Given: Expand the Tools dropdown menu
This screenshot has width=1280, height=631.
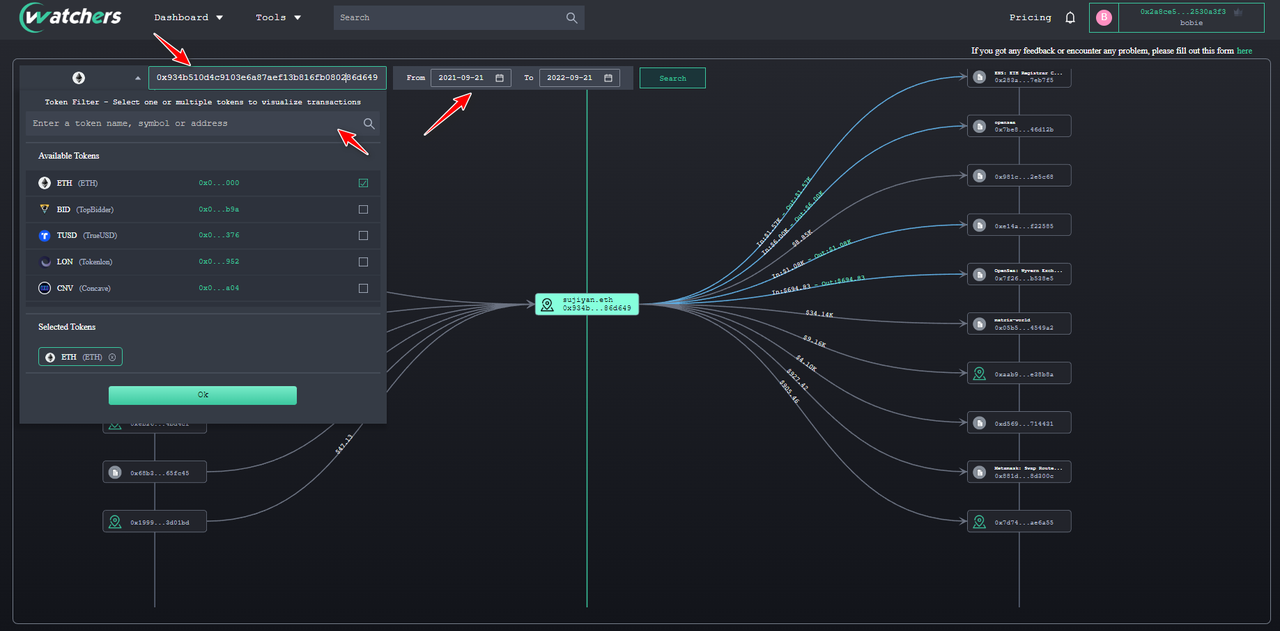Looking at the screenshot, I should coord(278,18).
